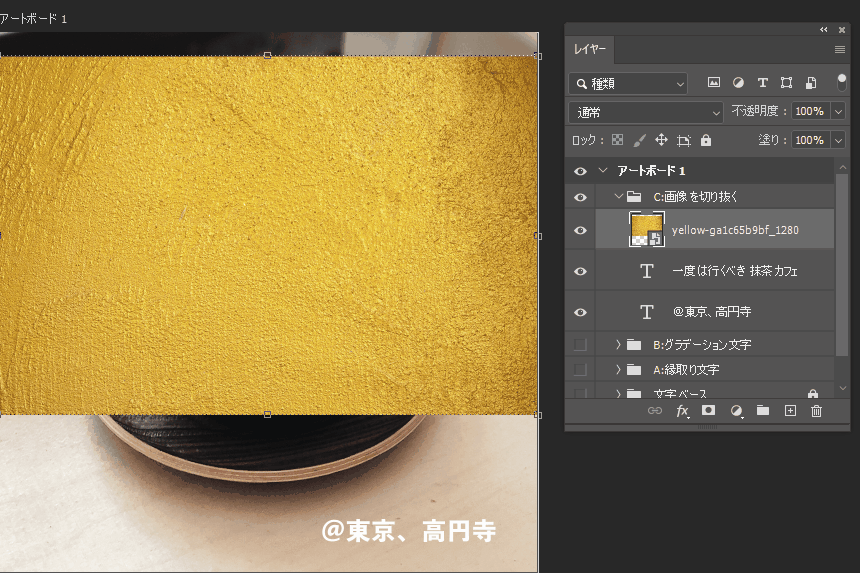Viewport: 860px width, 573px height.
Task: Click layers list scroll up arrow
Action: 842,167
